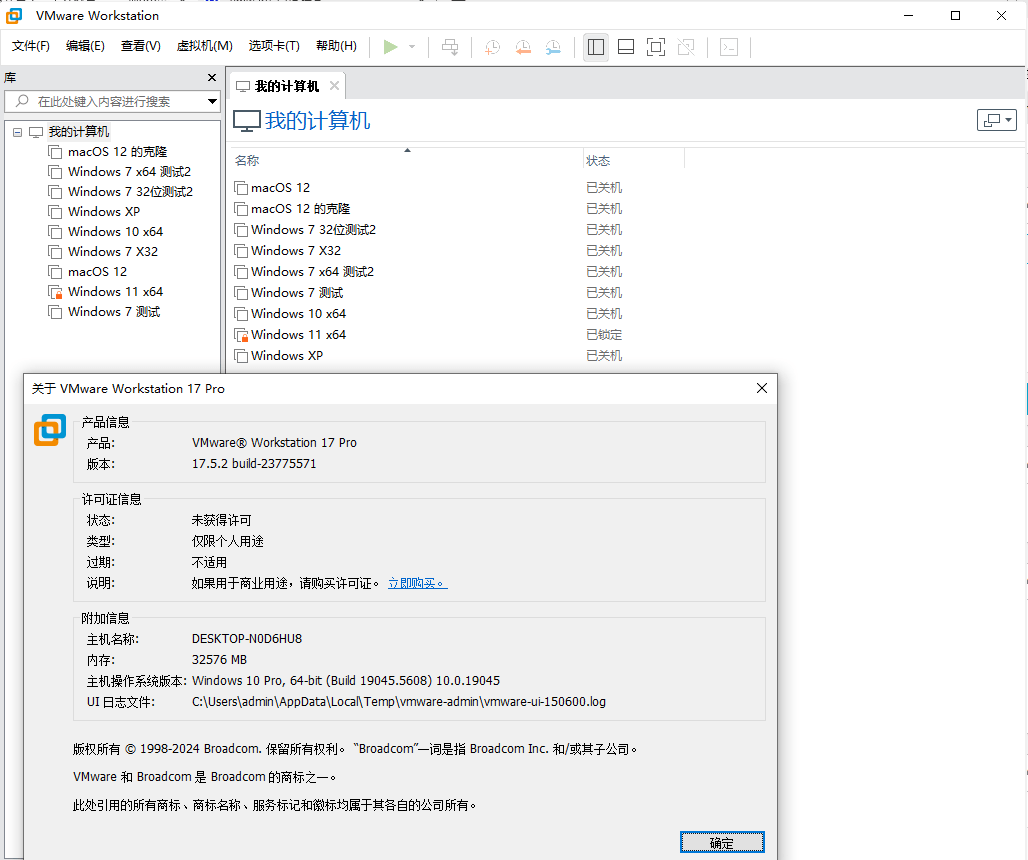Click the console view toolbar icon
1028x860 pixels.
click(x=729, y=47)
